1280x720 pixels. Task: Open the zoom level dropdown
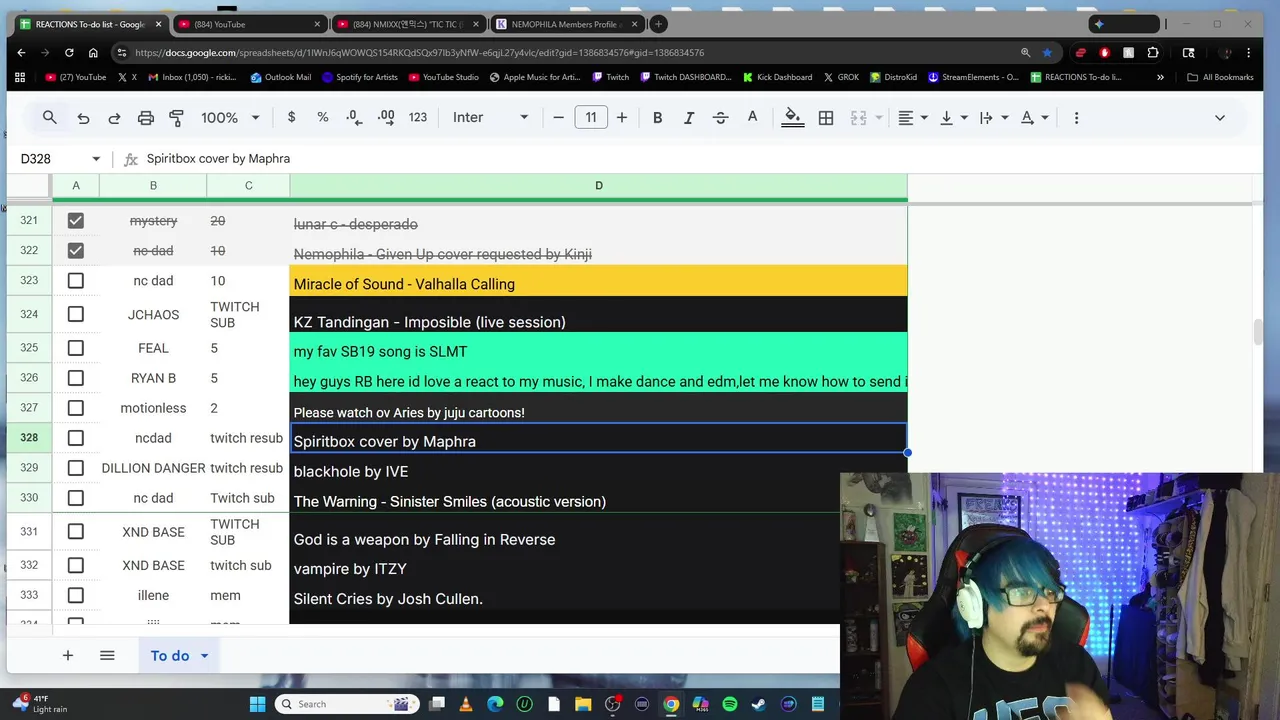[230, 117]
